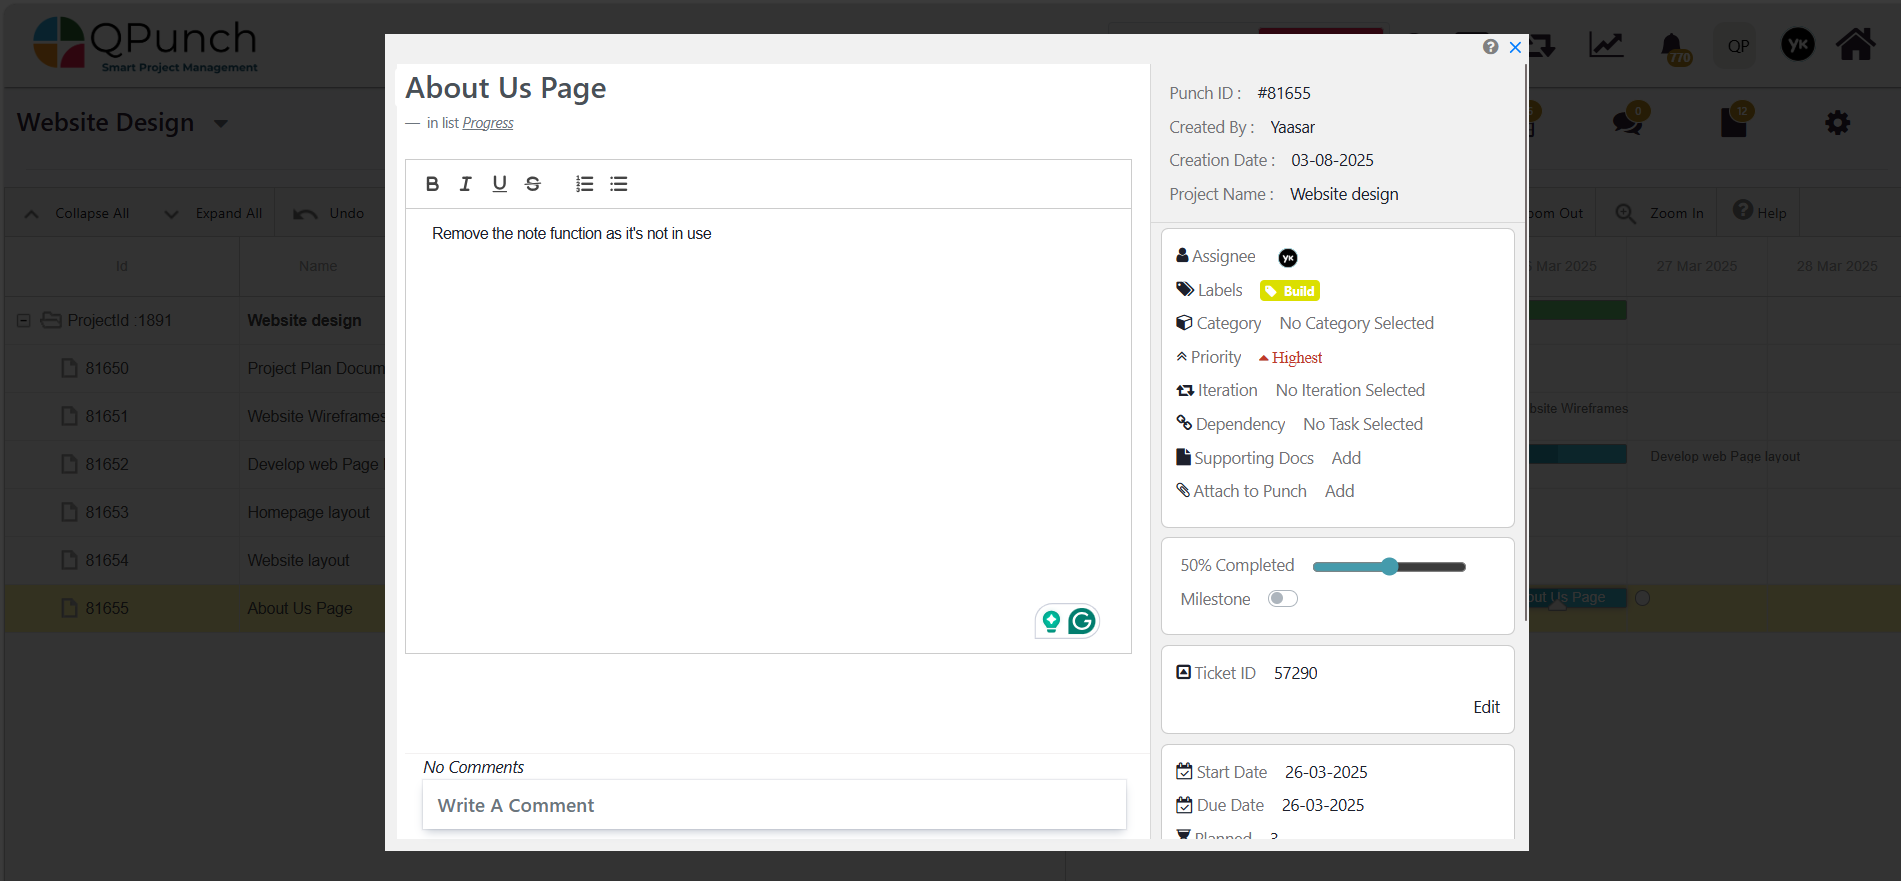The height and width of the screenshot is (881, 1901).
Task: Change priority from Highest
Action: [1291, 358]
